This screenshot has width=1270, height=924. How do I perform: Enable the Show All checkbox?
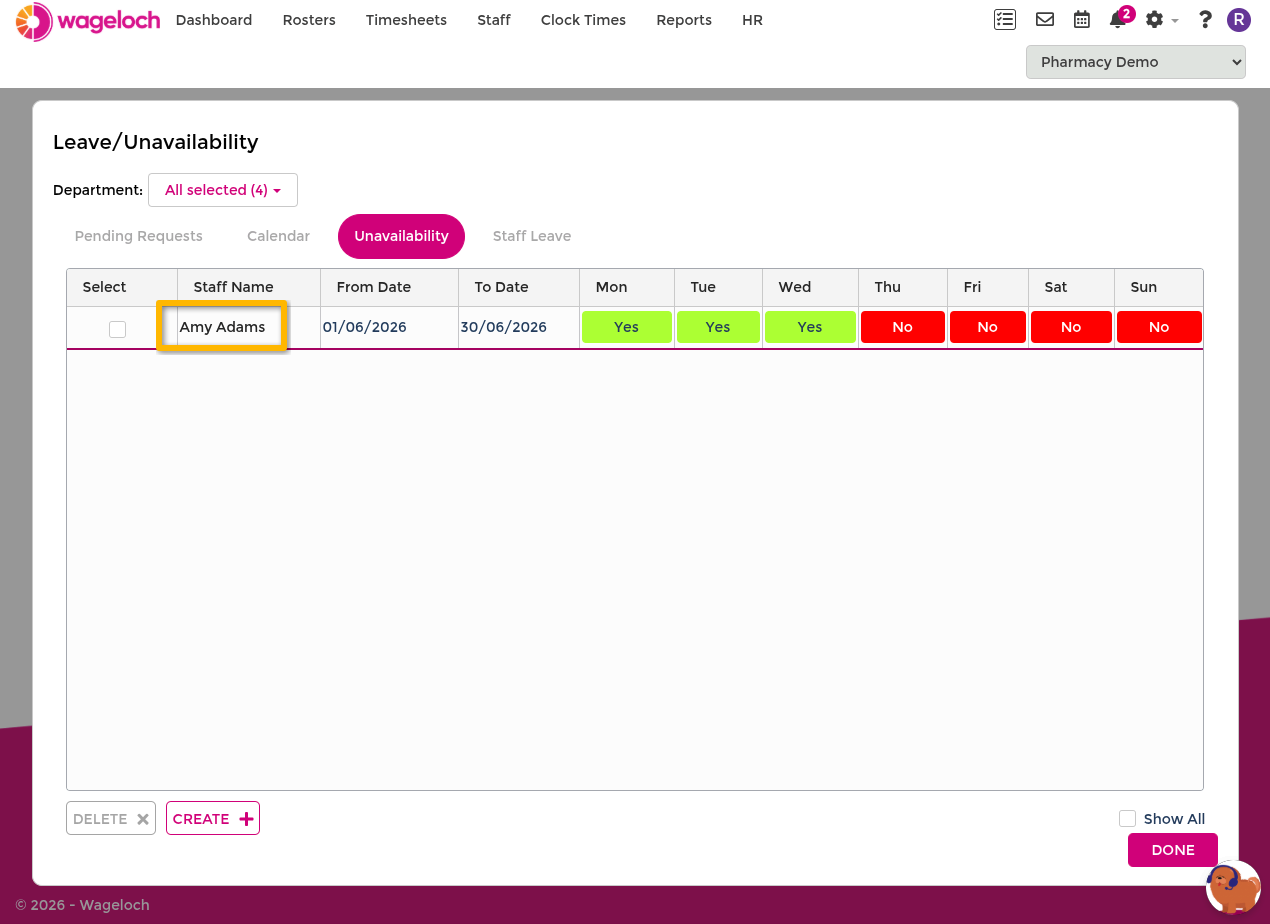(1127, 818)
